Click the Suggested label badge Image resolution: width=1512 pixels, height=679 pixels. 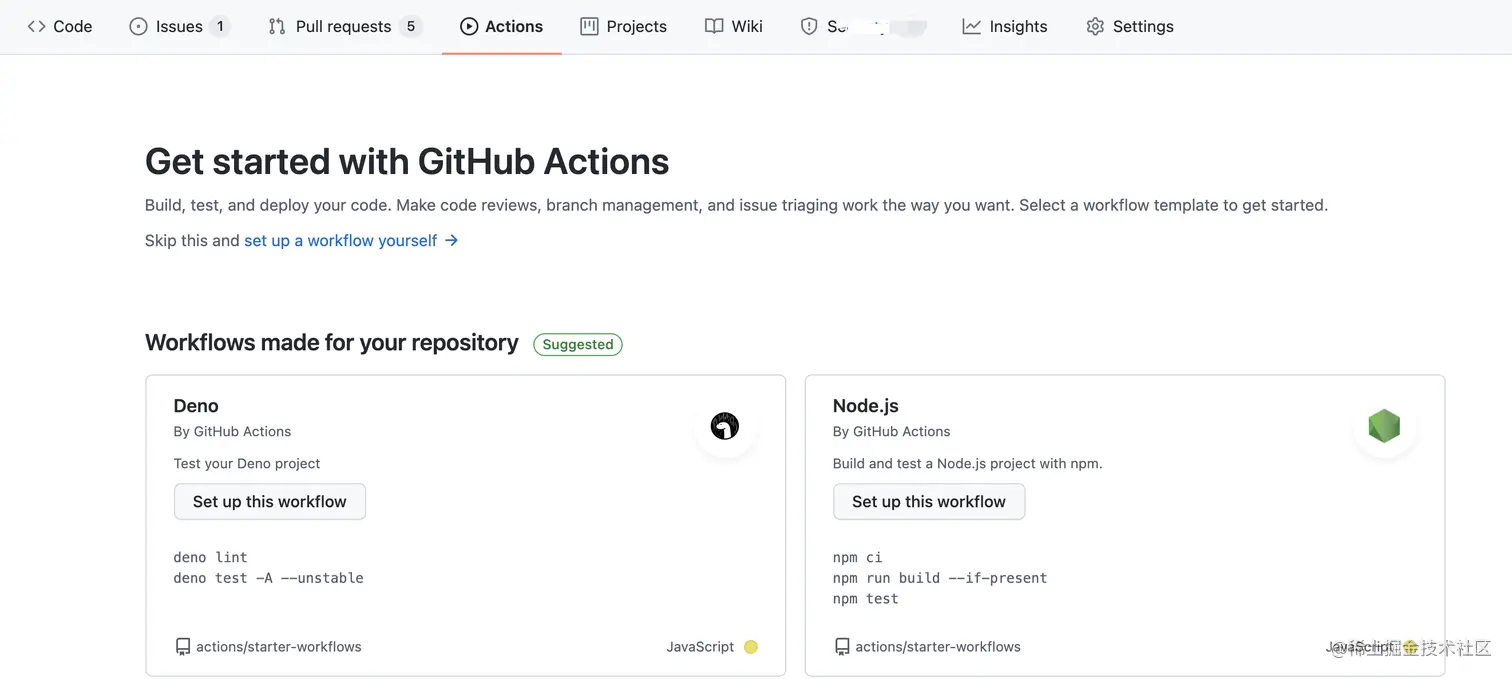pyautogui.click(x=578, y=344)
